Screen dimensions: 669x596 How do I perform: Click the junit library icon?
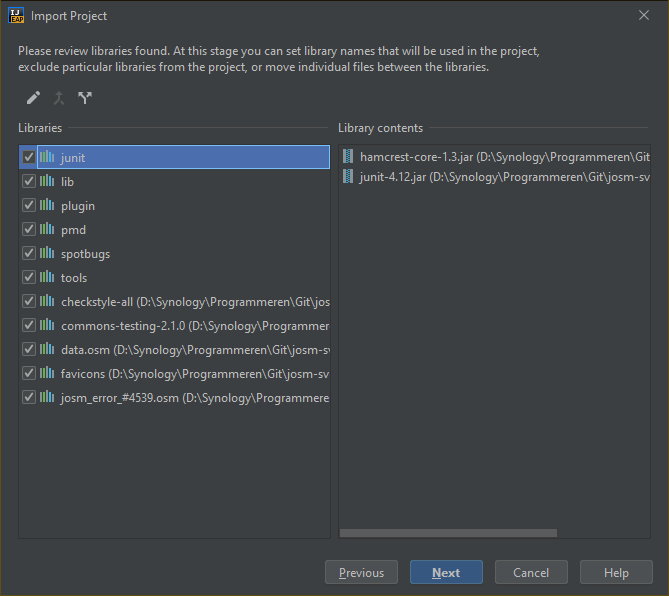[x=47, y=157]
